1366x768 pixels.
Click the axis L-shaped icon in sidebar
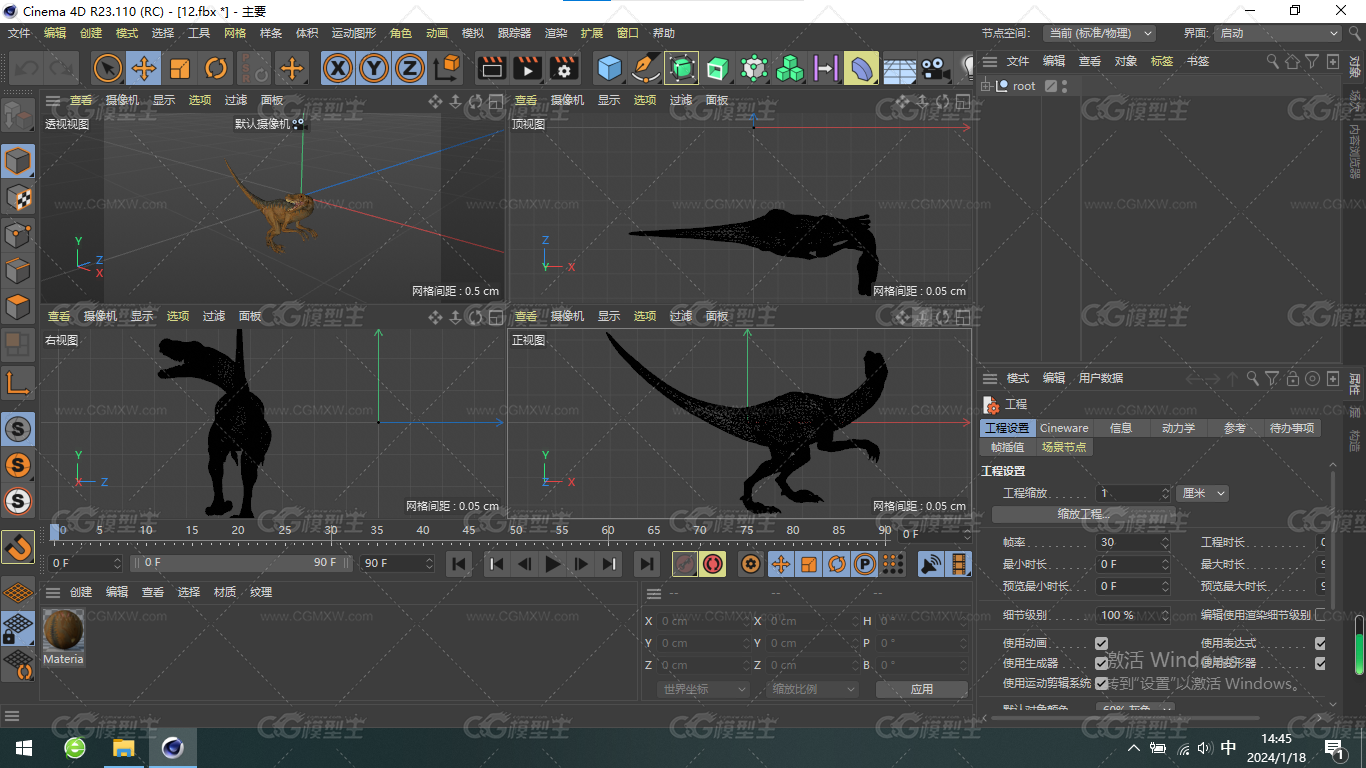click(x=19, y=382)
